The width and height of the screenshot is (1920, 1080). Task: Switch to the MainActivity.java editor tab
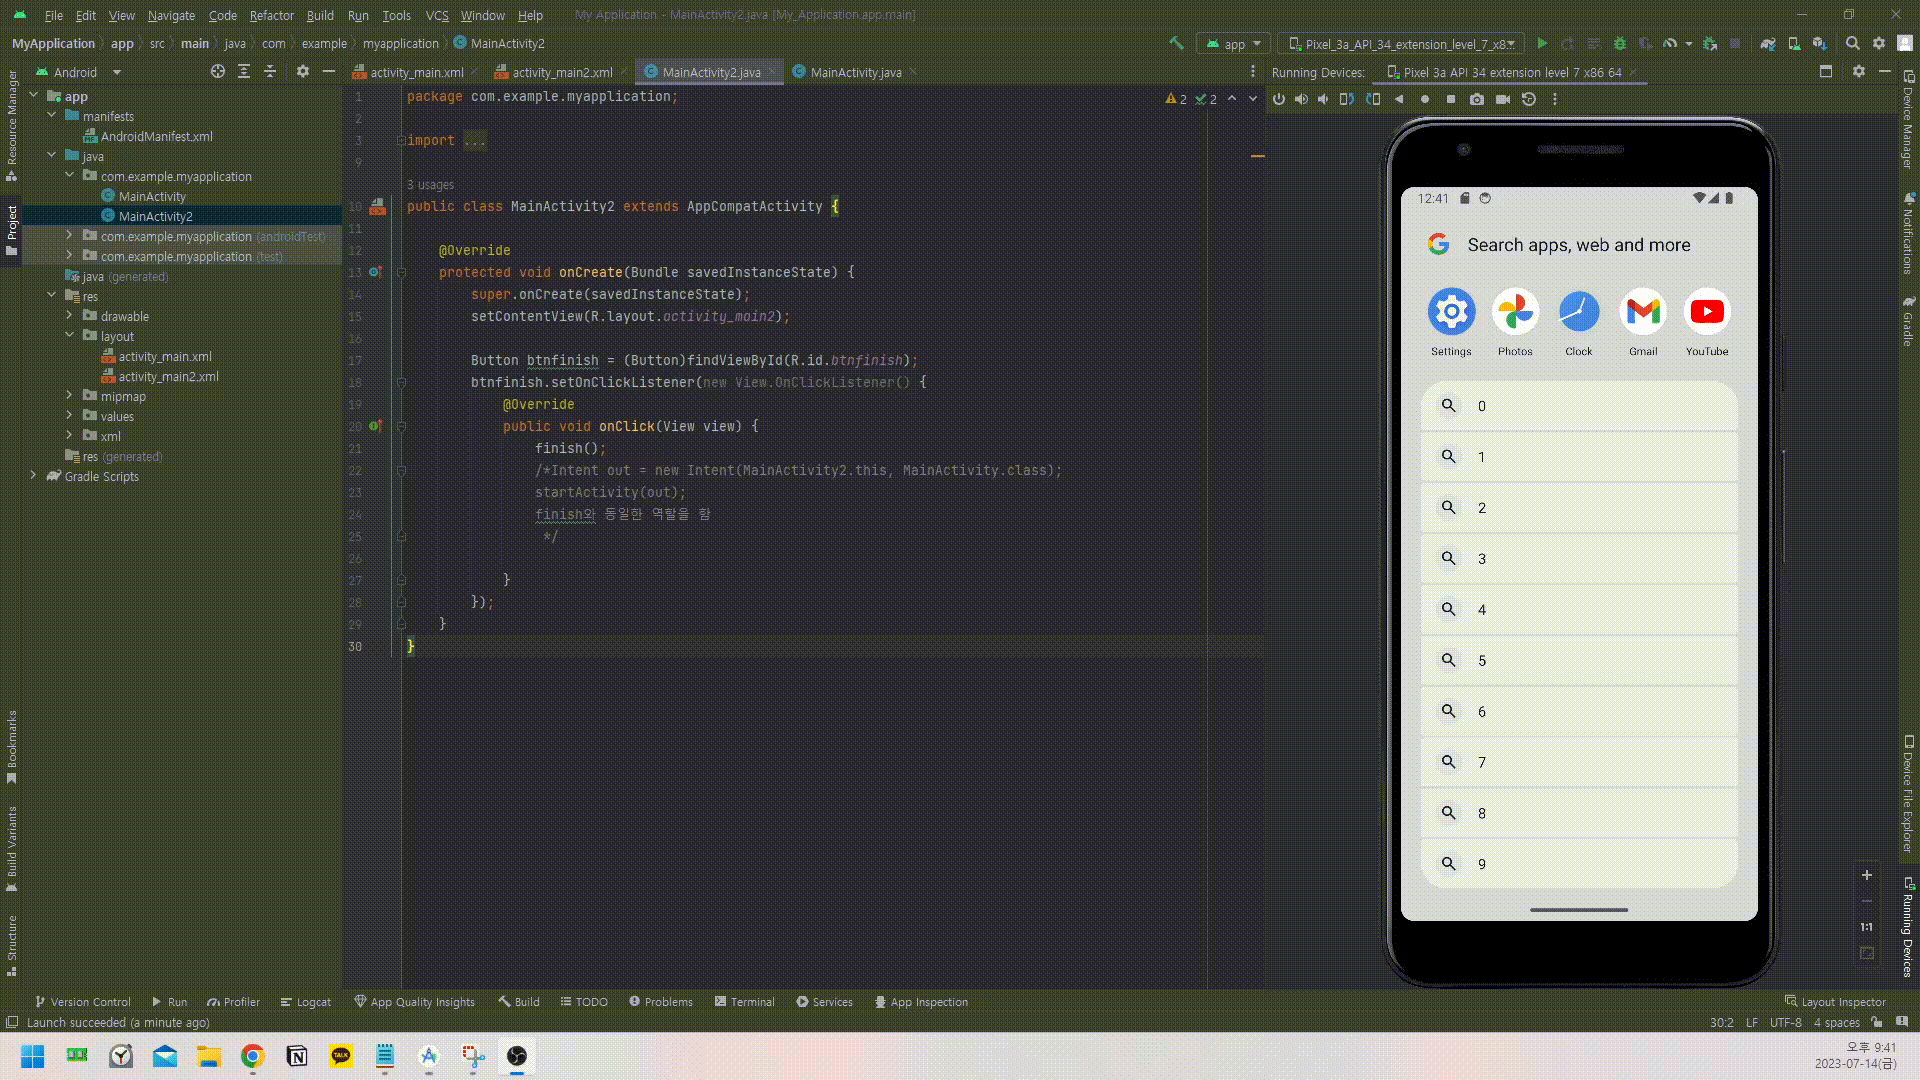point(855,72)
